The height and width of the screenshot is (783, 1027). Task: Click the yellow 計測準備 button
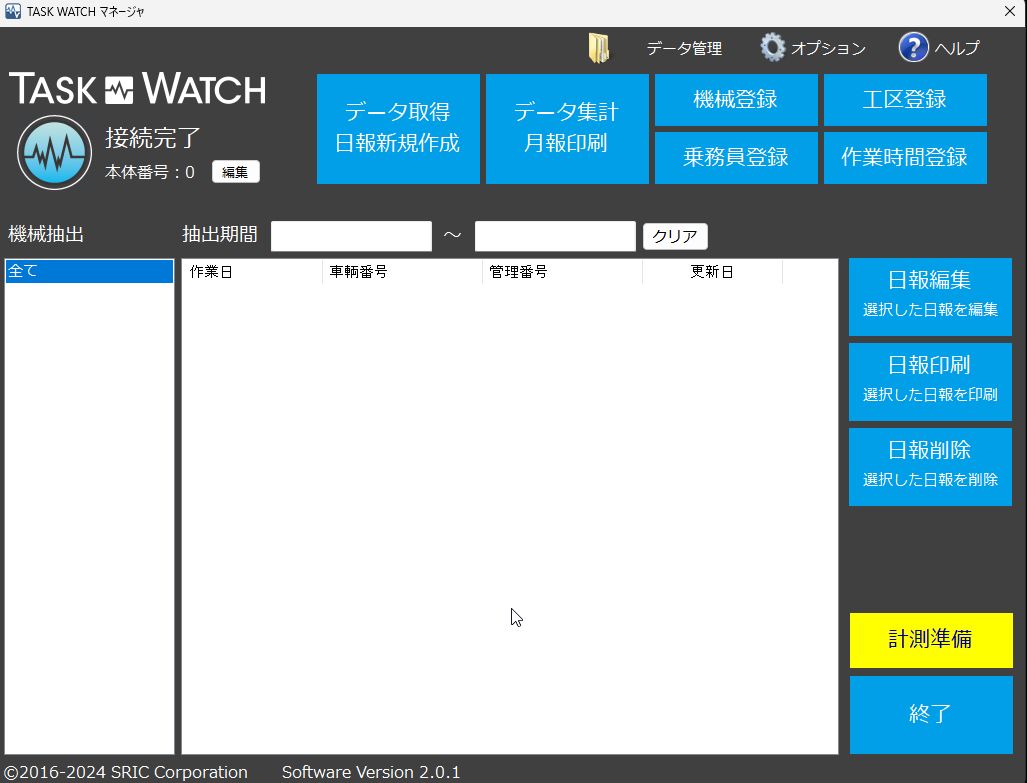click(930, 640)
